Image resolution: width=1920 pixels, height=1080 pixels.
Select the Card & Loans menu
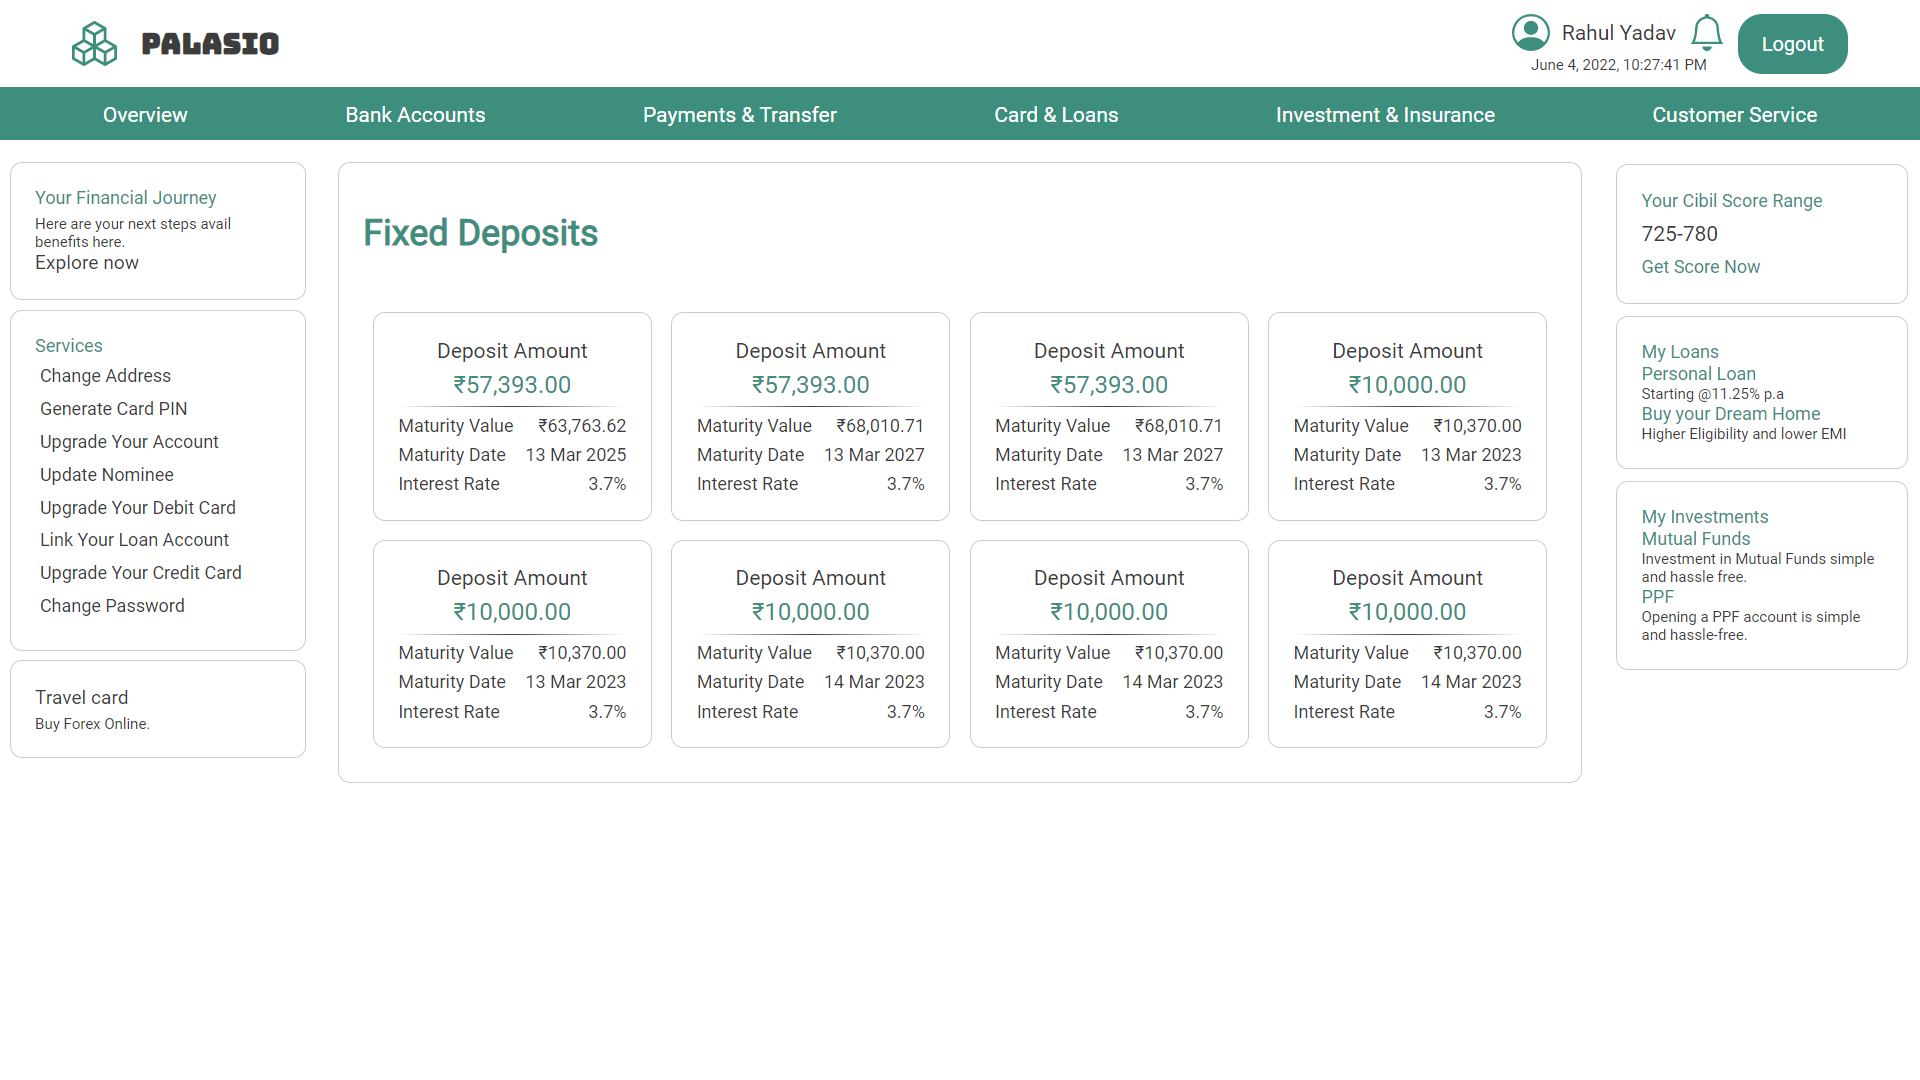(x=1056, y=115)
